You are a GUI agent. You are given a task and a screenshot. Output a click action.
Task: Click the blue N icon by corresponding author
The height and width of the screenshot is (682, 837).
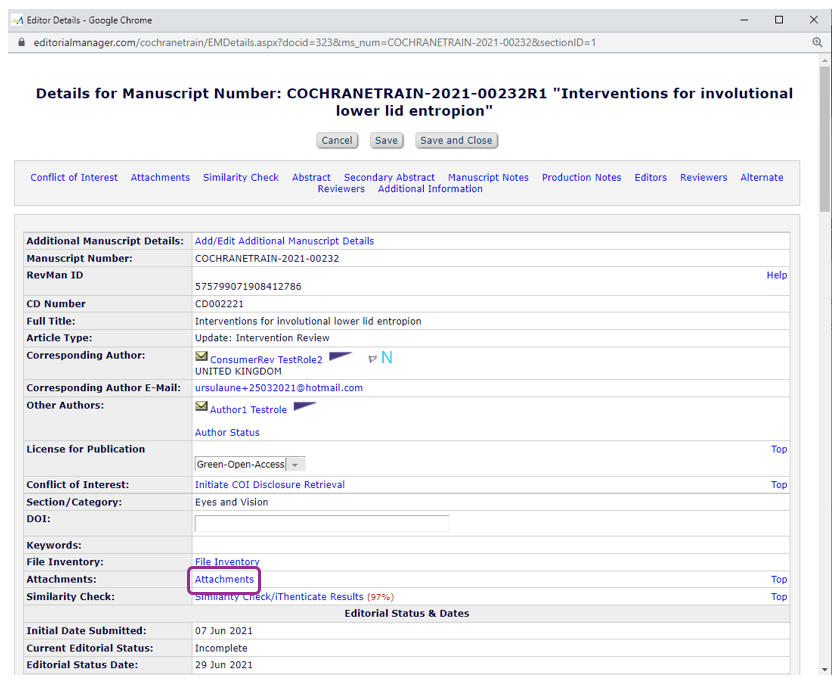[x=387, y=358]
